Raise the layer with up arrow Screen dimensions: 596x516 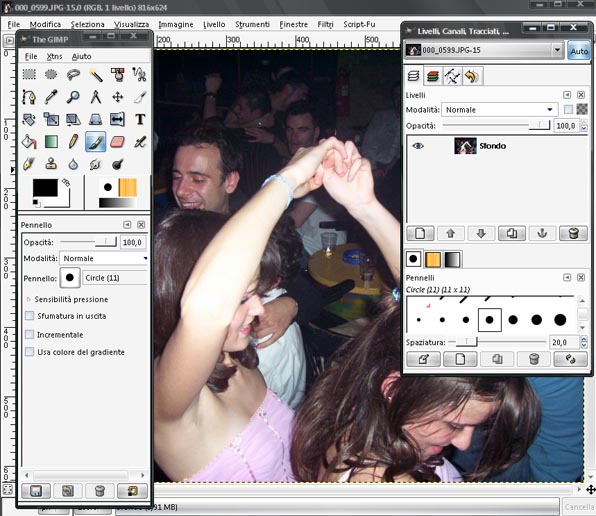[451, 233]
